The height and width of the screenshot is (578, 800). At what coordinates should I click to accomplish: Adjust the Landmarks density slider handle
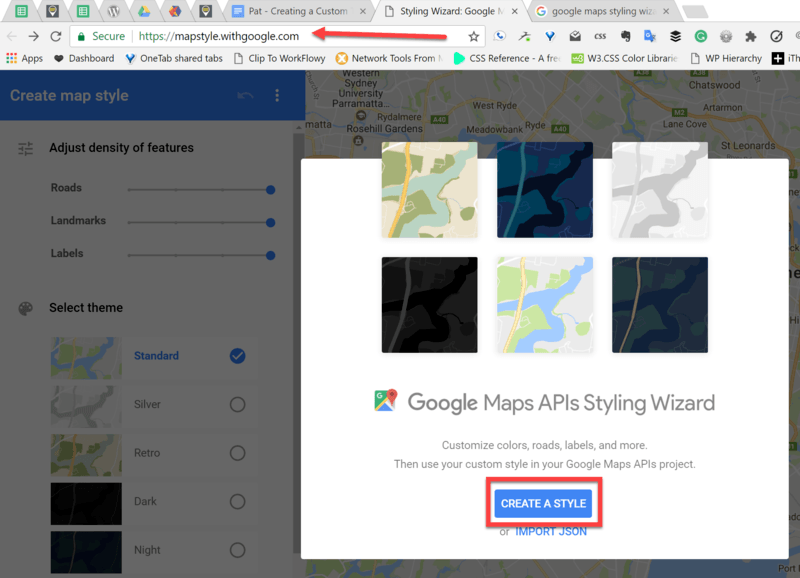pyautogui.click(x=270, y=222)
